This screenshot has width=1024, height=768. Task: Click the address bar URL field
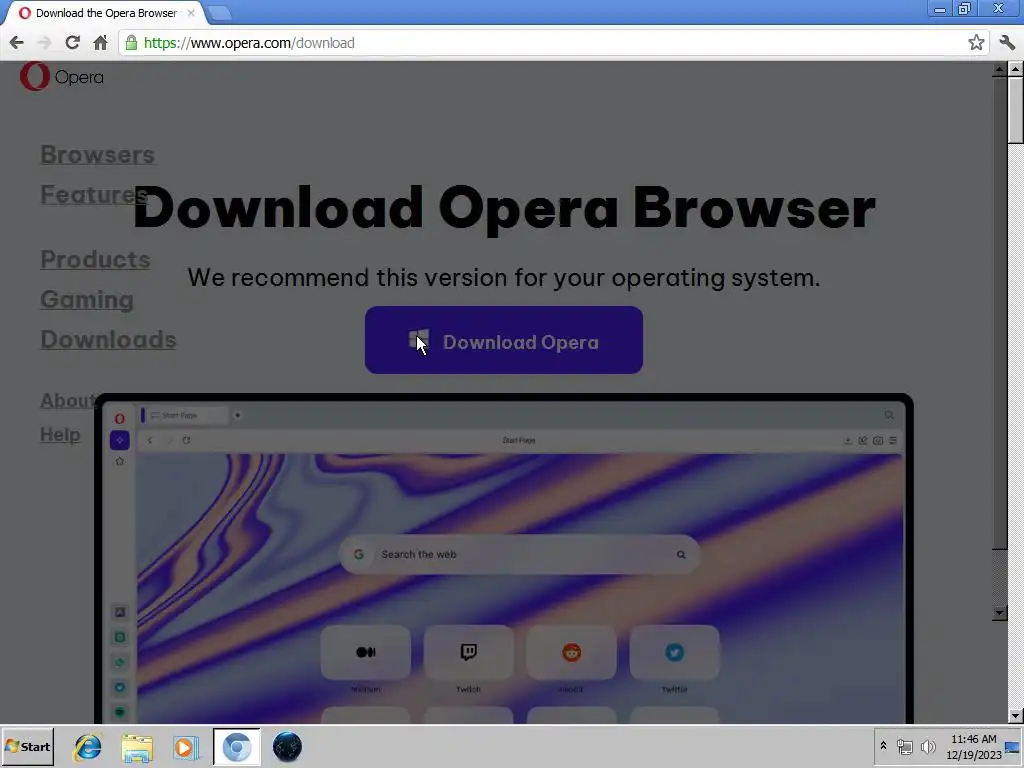[x=549, y=43]
